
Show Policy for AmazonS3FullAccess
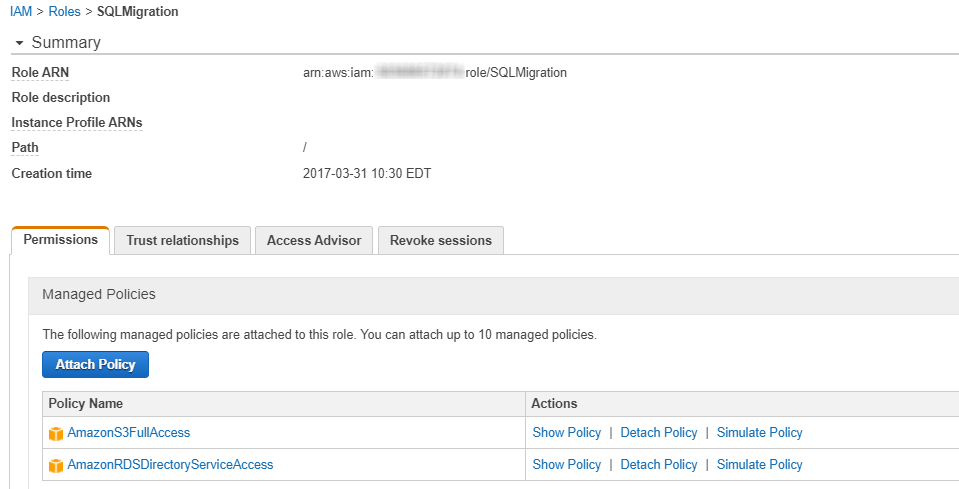(566, 432)
